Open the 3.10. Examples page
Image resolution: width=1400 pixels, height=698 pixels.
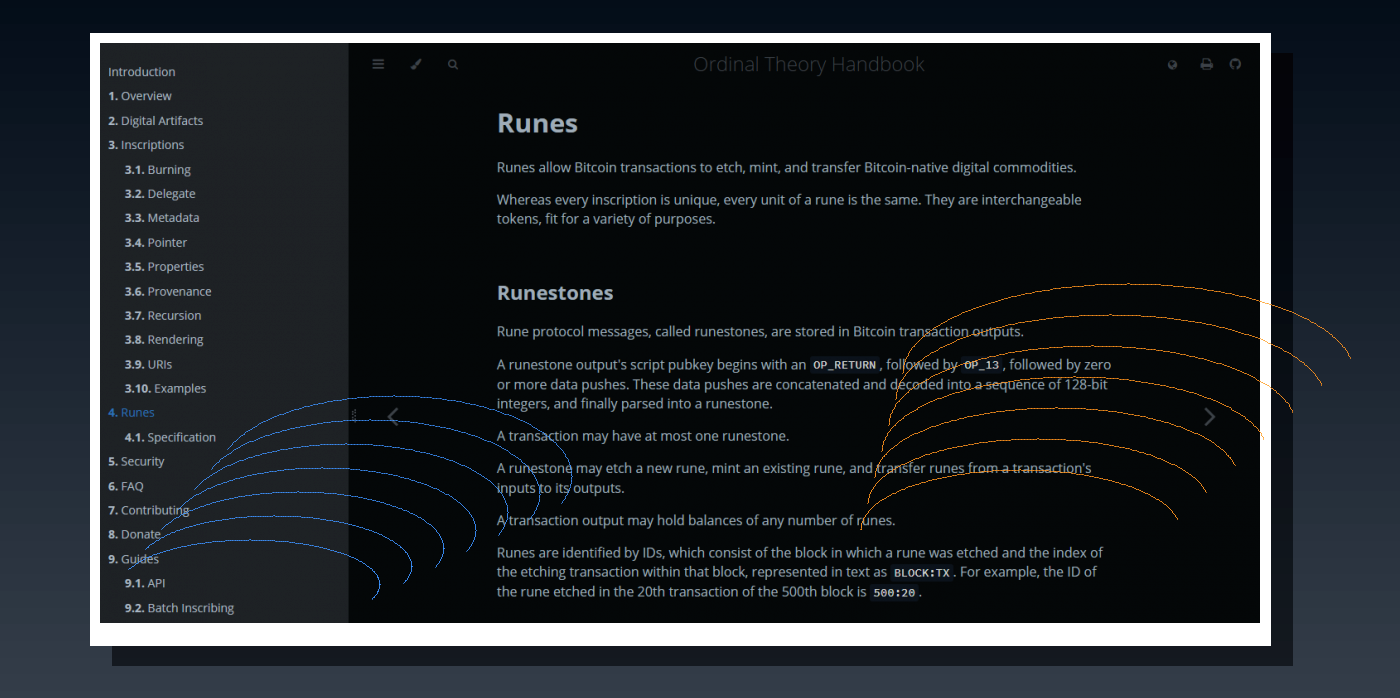(x=165, y=388)
